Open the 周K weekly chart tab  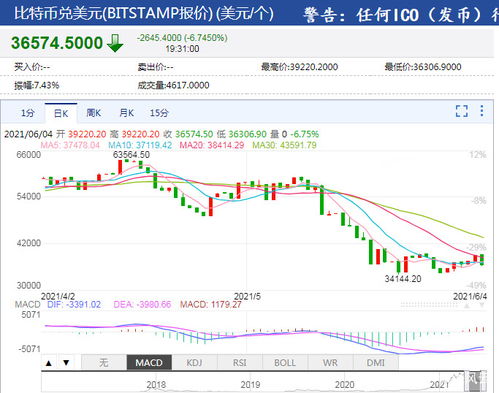point(94,113)
